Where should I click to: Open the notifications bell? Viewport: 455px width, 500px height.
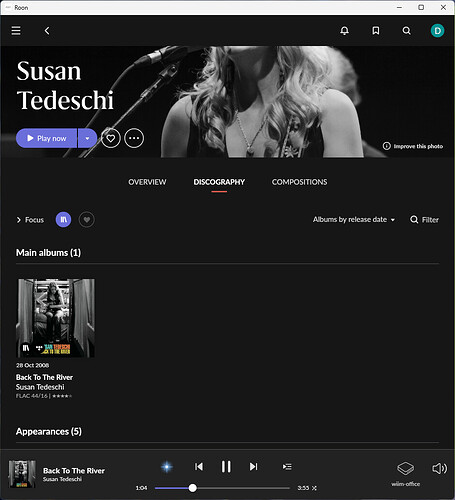(344, 31)
